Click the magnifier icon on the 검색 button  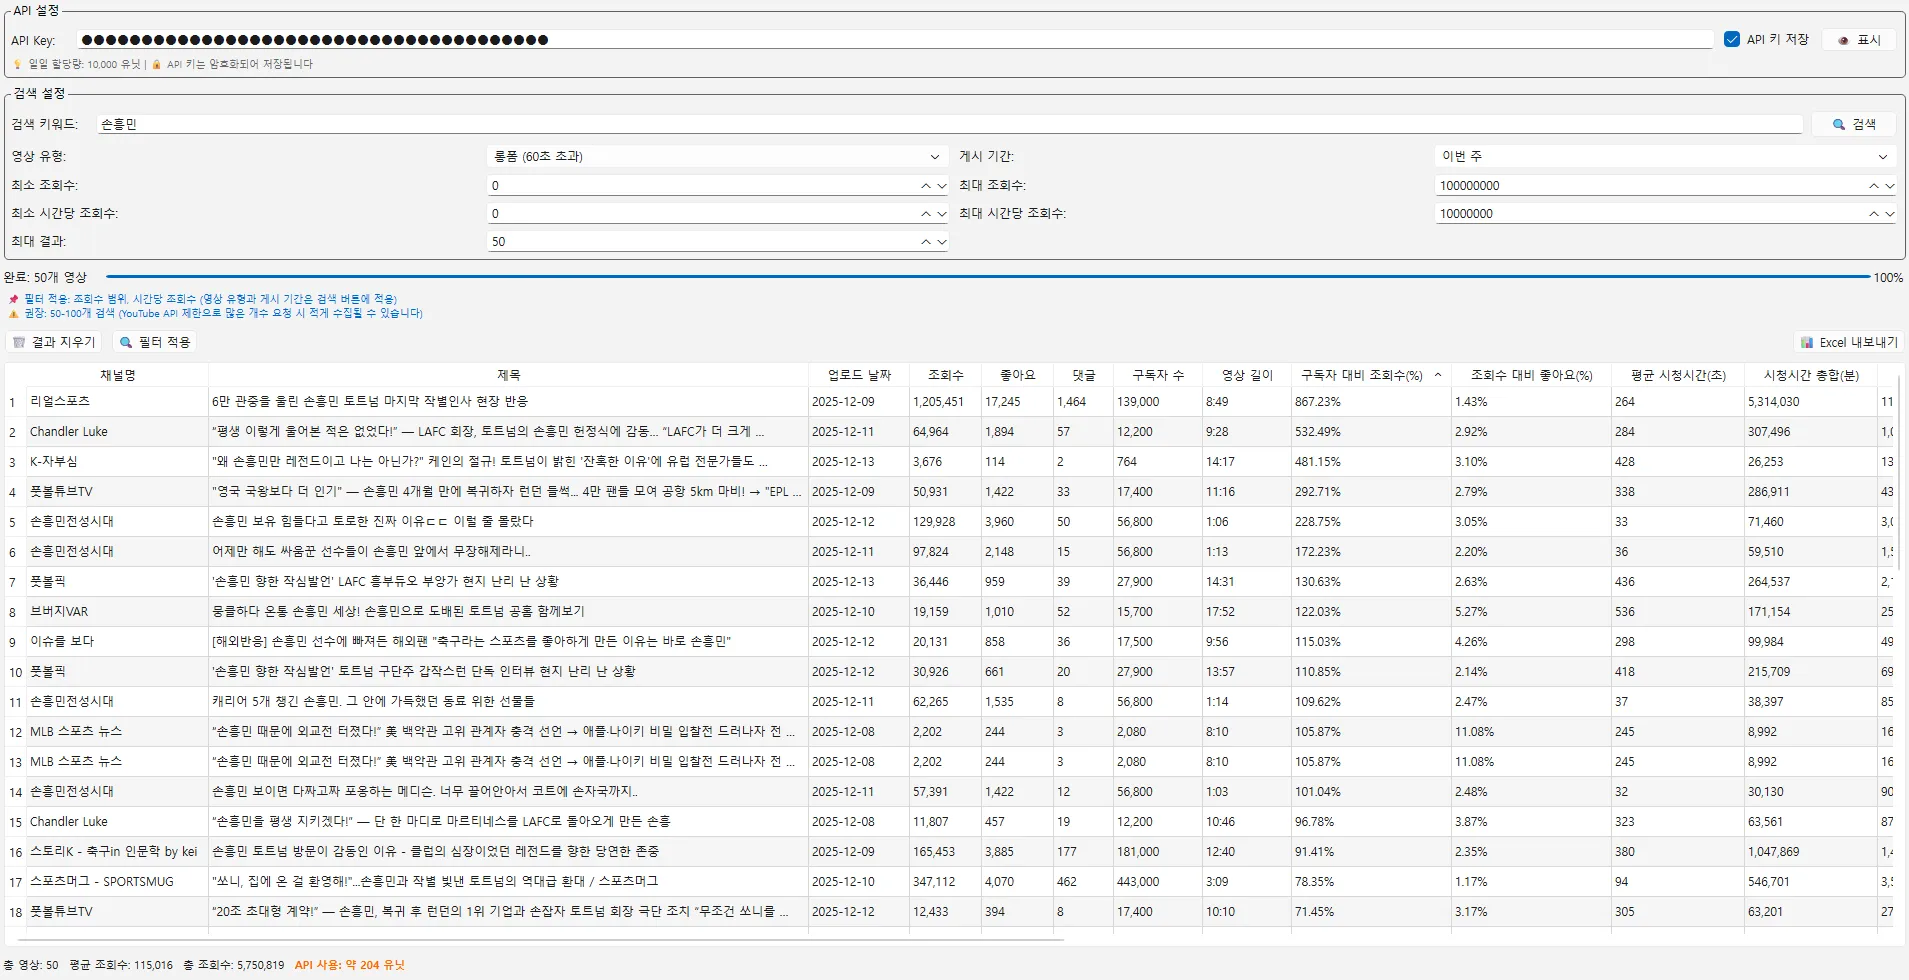pyautogui.click(x=1837, y=123)
